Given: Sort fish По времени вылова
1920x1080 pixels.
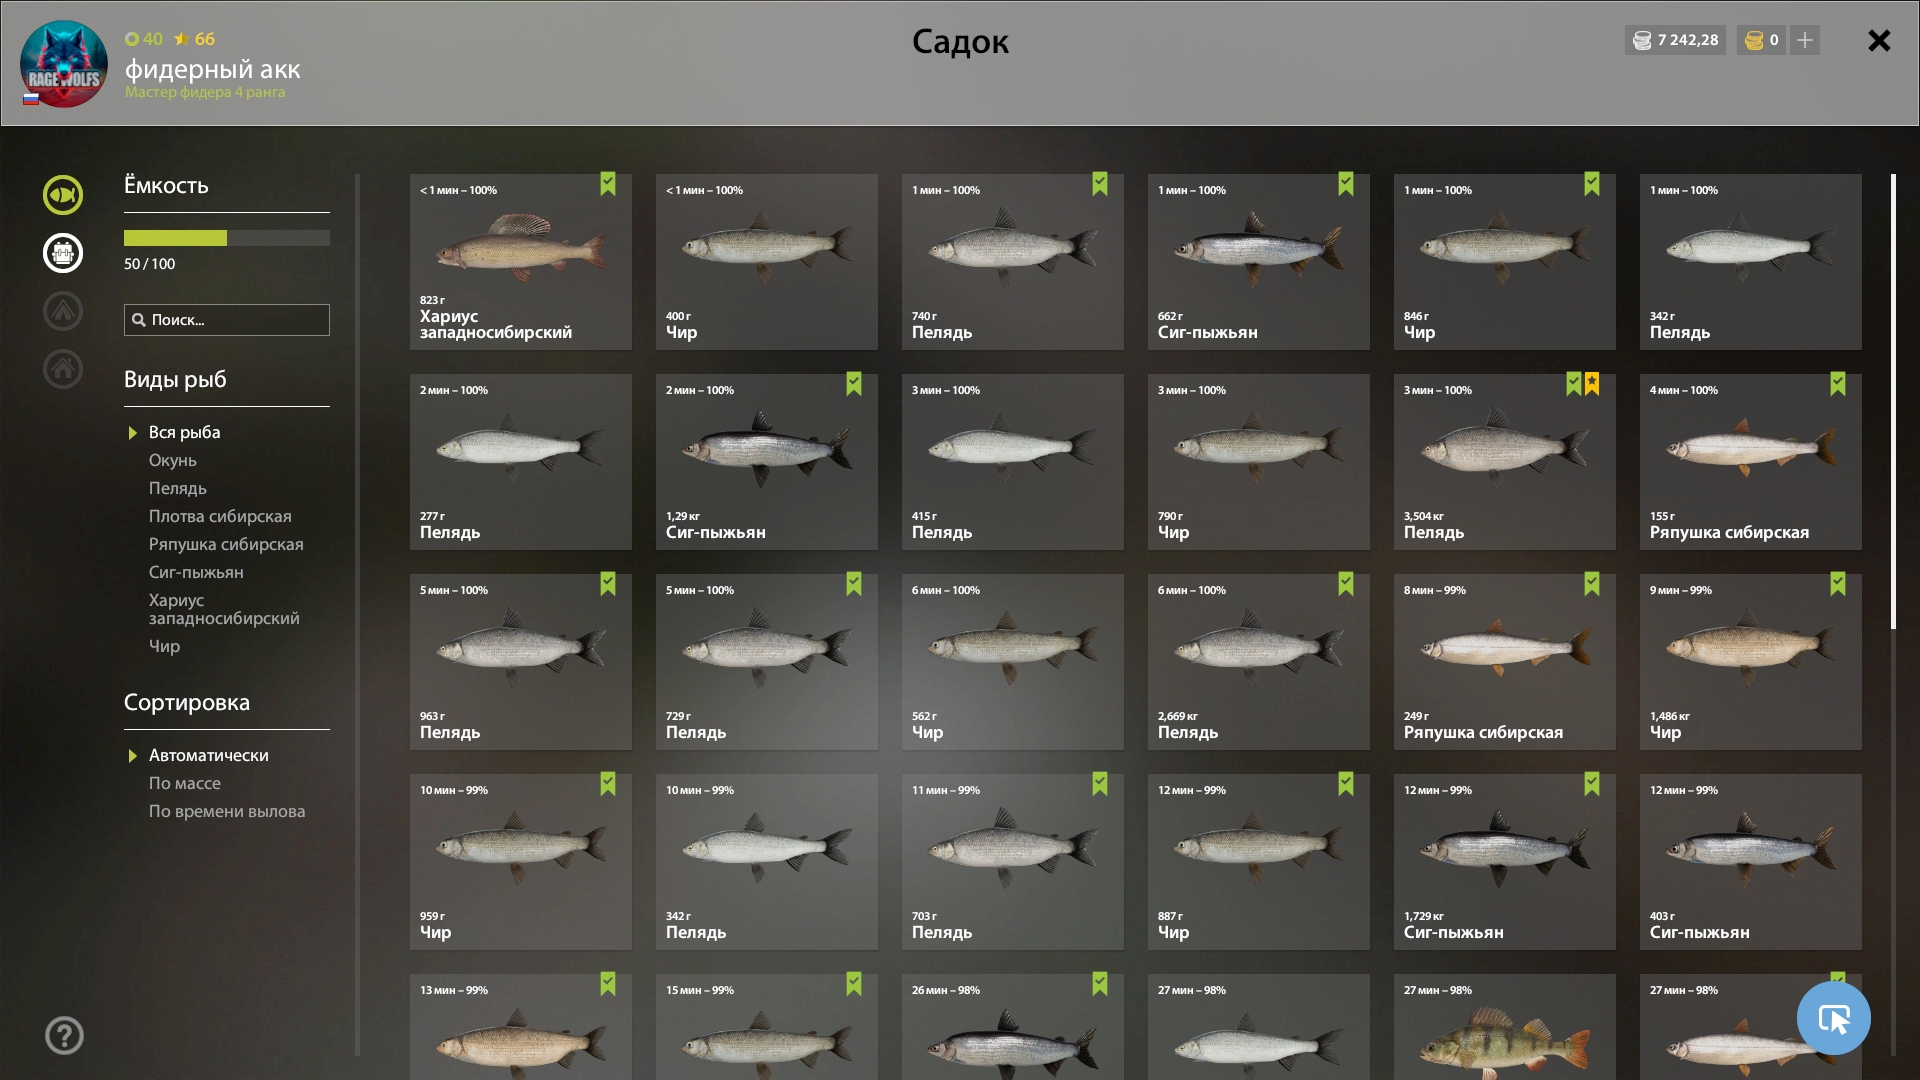Looking at the screenshot, I should 227,811.
